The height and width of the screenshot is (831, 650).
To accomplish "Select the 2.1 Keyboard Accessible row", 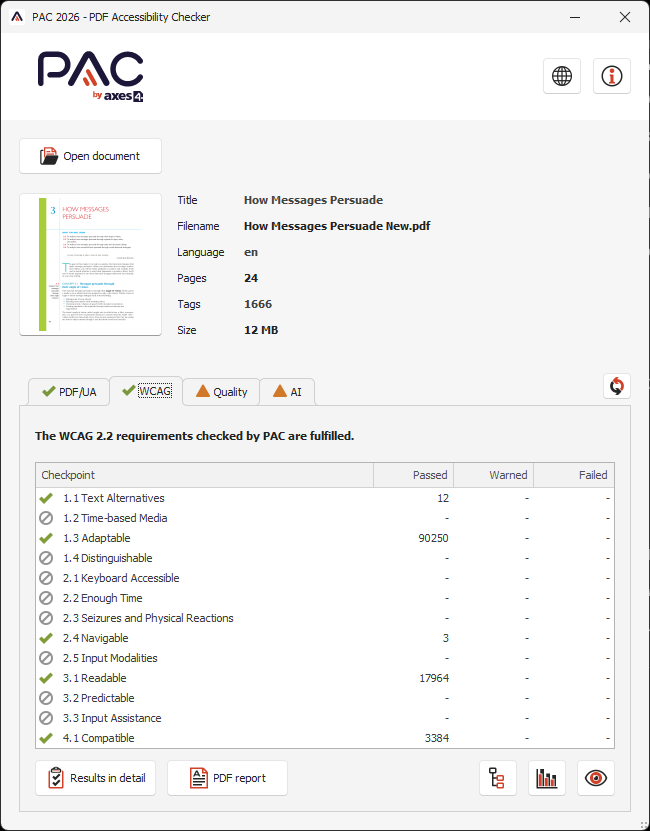I will click(325, 578).
